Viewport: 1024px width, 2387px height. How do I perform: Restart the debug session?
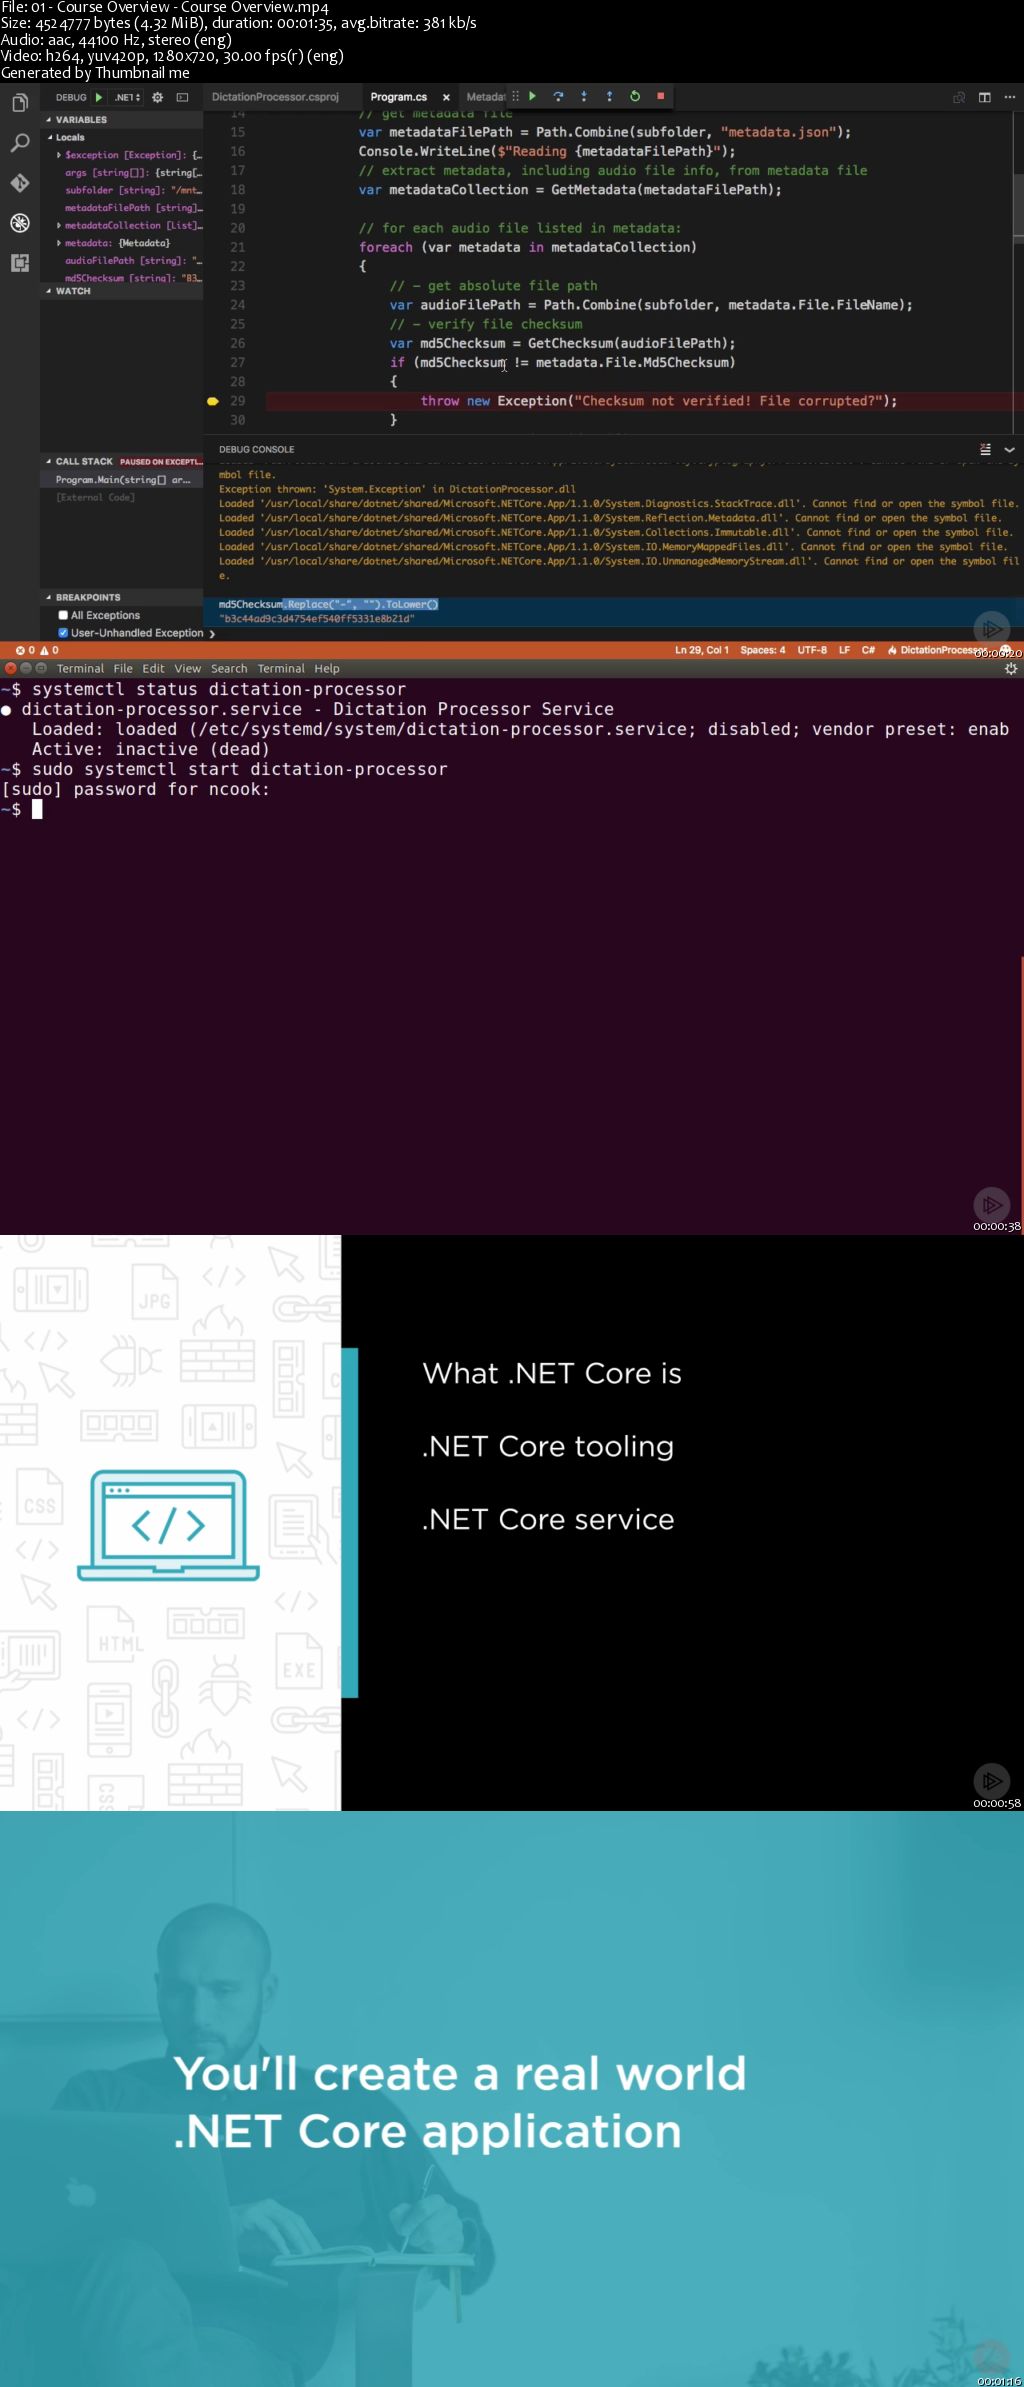pos(635,96)
